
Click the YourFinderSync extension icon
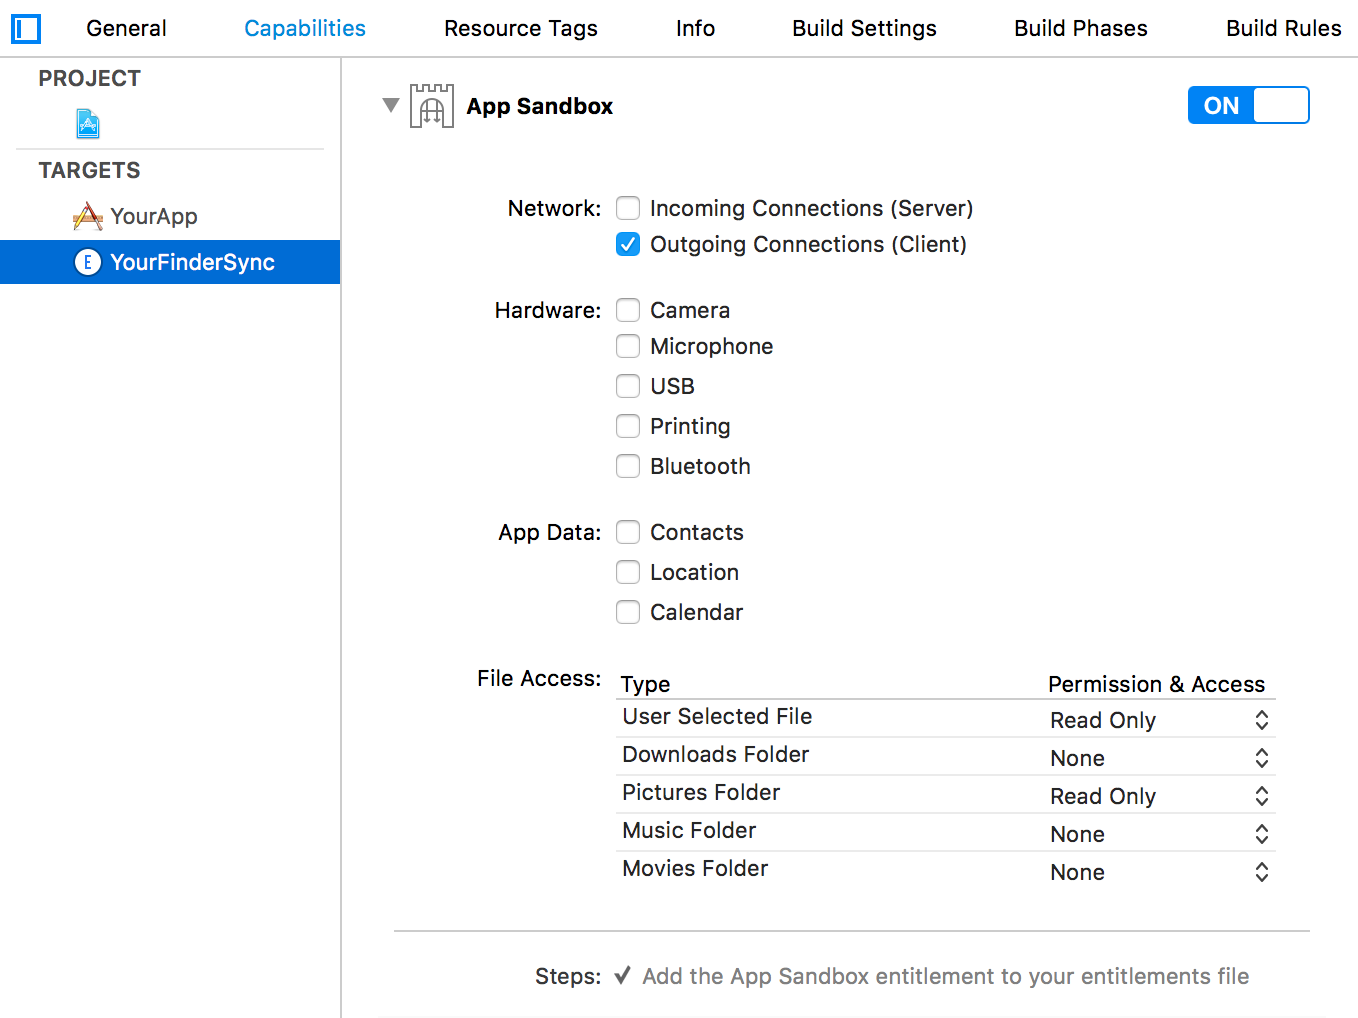click(x=88, y=262)
